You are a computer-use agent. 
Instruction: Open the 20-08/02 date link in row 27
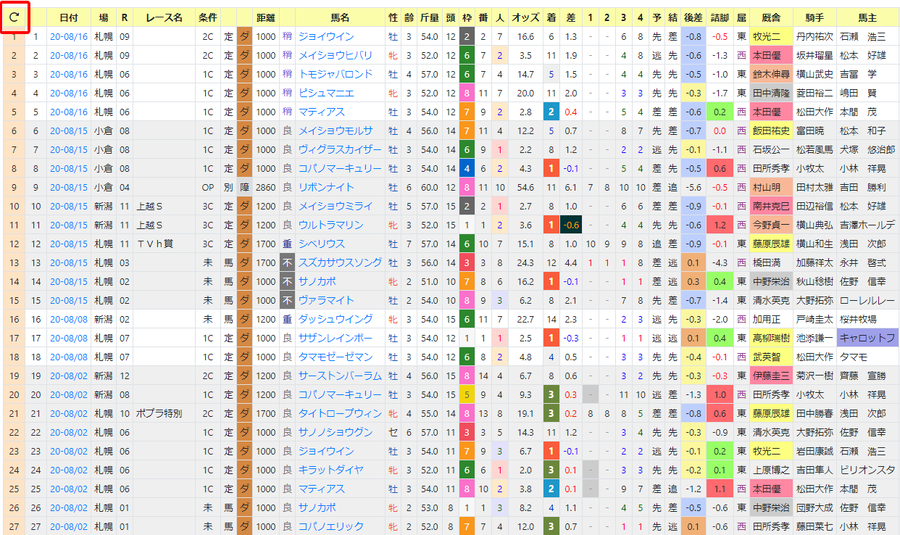[x=69, y=526]
